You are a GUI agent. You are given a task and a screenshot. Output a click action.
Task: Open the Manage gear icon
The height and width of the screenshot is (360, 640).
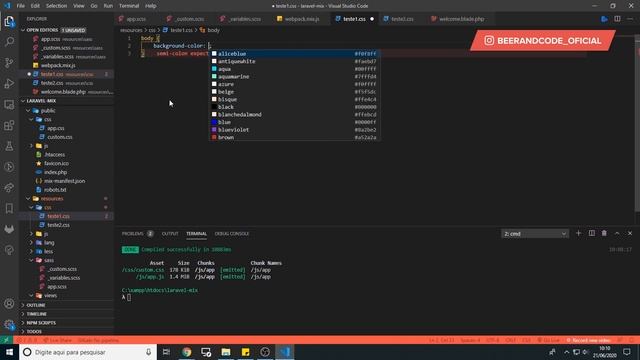tap(9, 324)
